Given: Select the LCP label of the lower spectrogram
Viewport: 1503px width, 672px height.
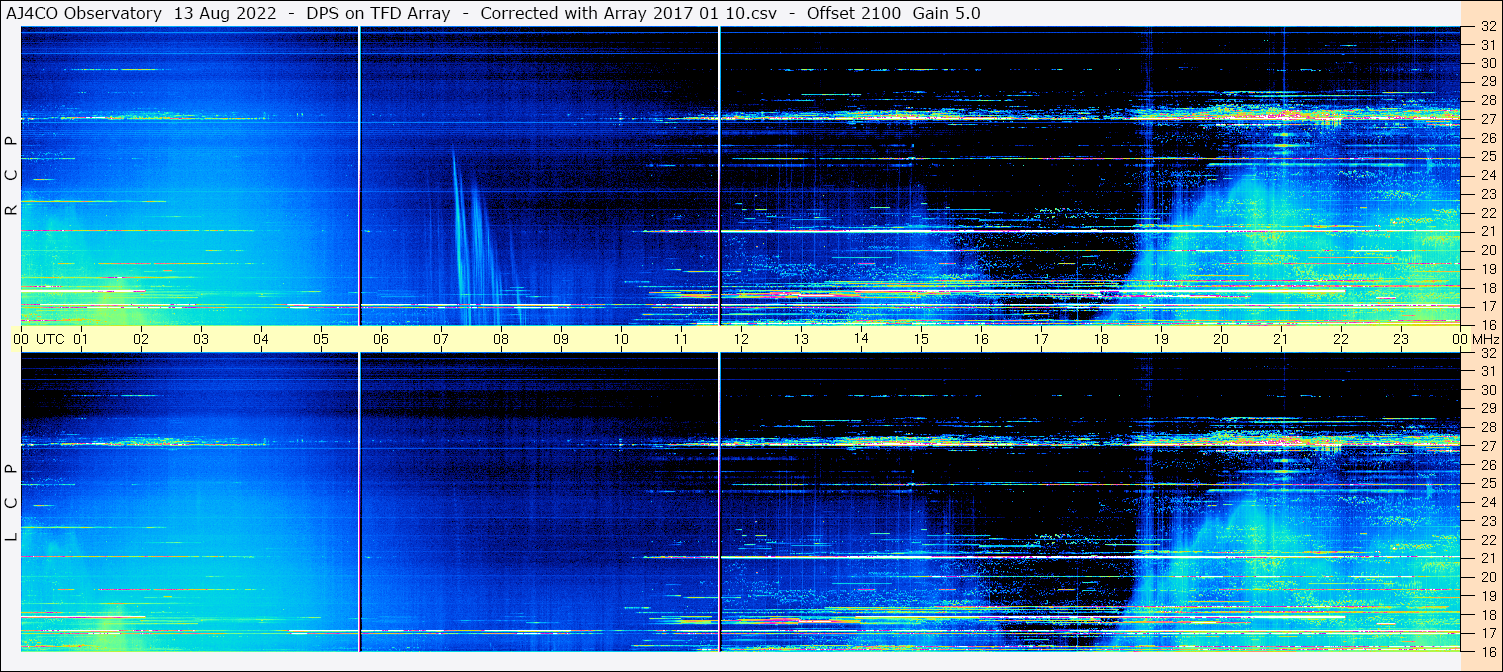Looking at the screenshot, I should (12, 503).
